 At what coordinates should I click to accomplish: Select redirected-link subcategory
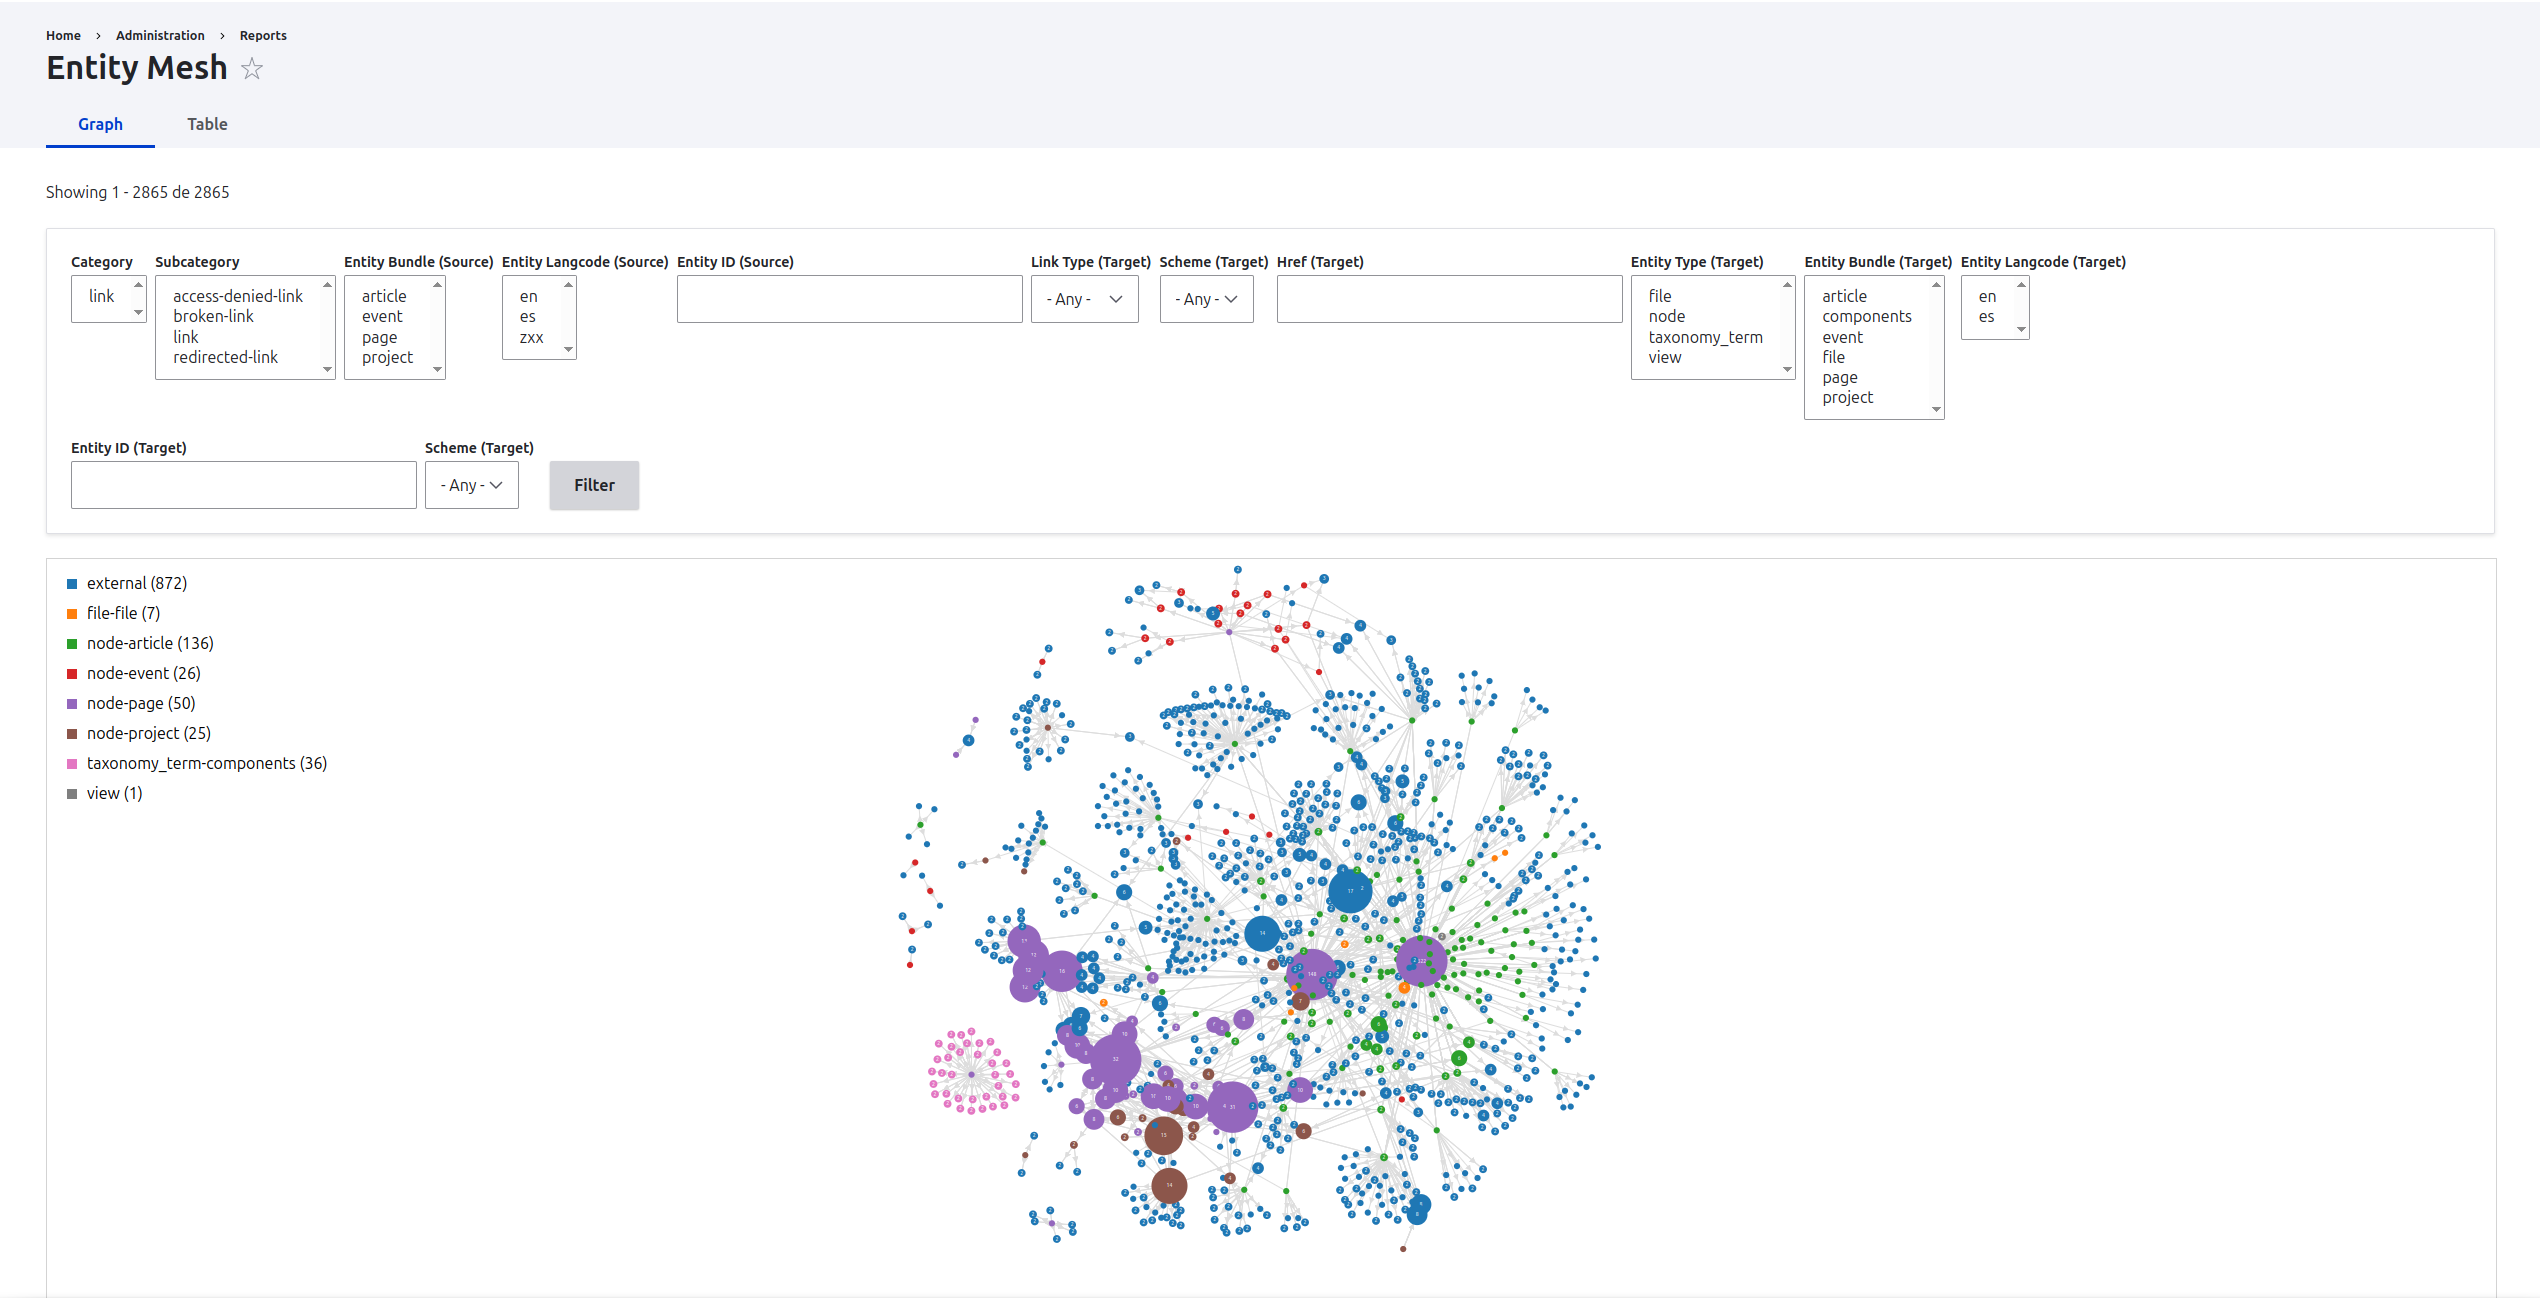[226, 357]
